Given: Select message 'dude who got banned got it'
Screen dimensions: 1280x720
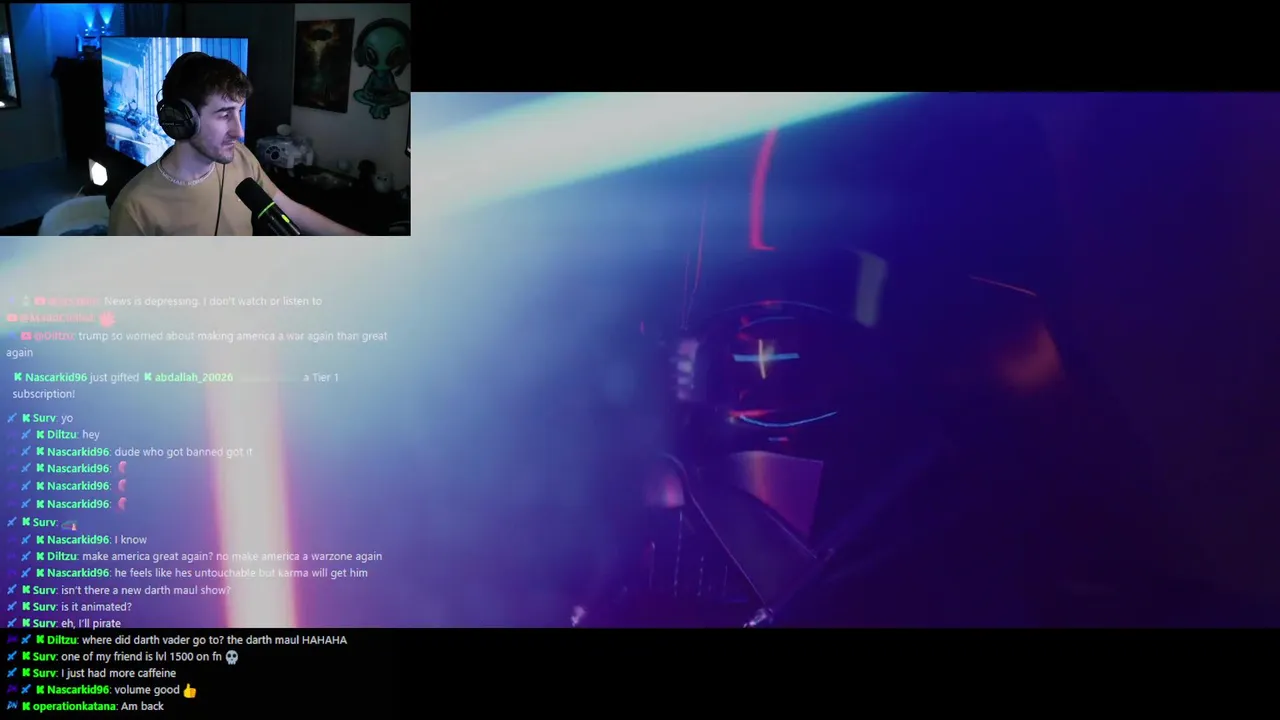Looking at the screenshot, I should pyautogui.click(x=183, y=452).
